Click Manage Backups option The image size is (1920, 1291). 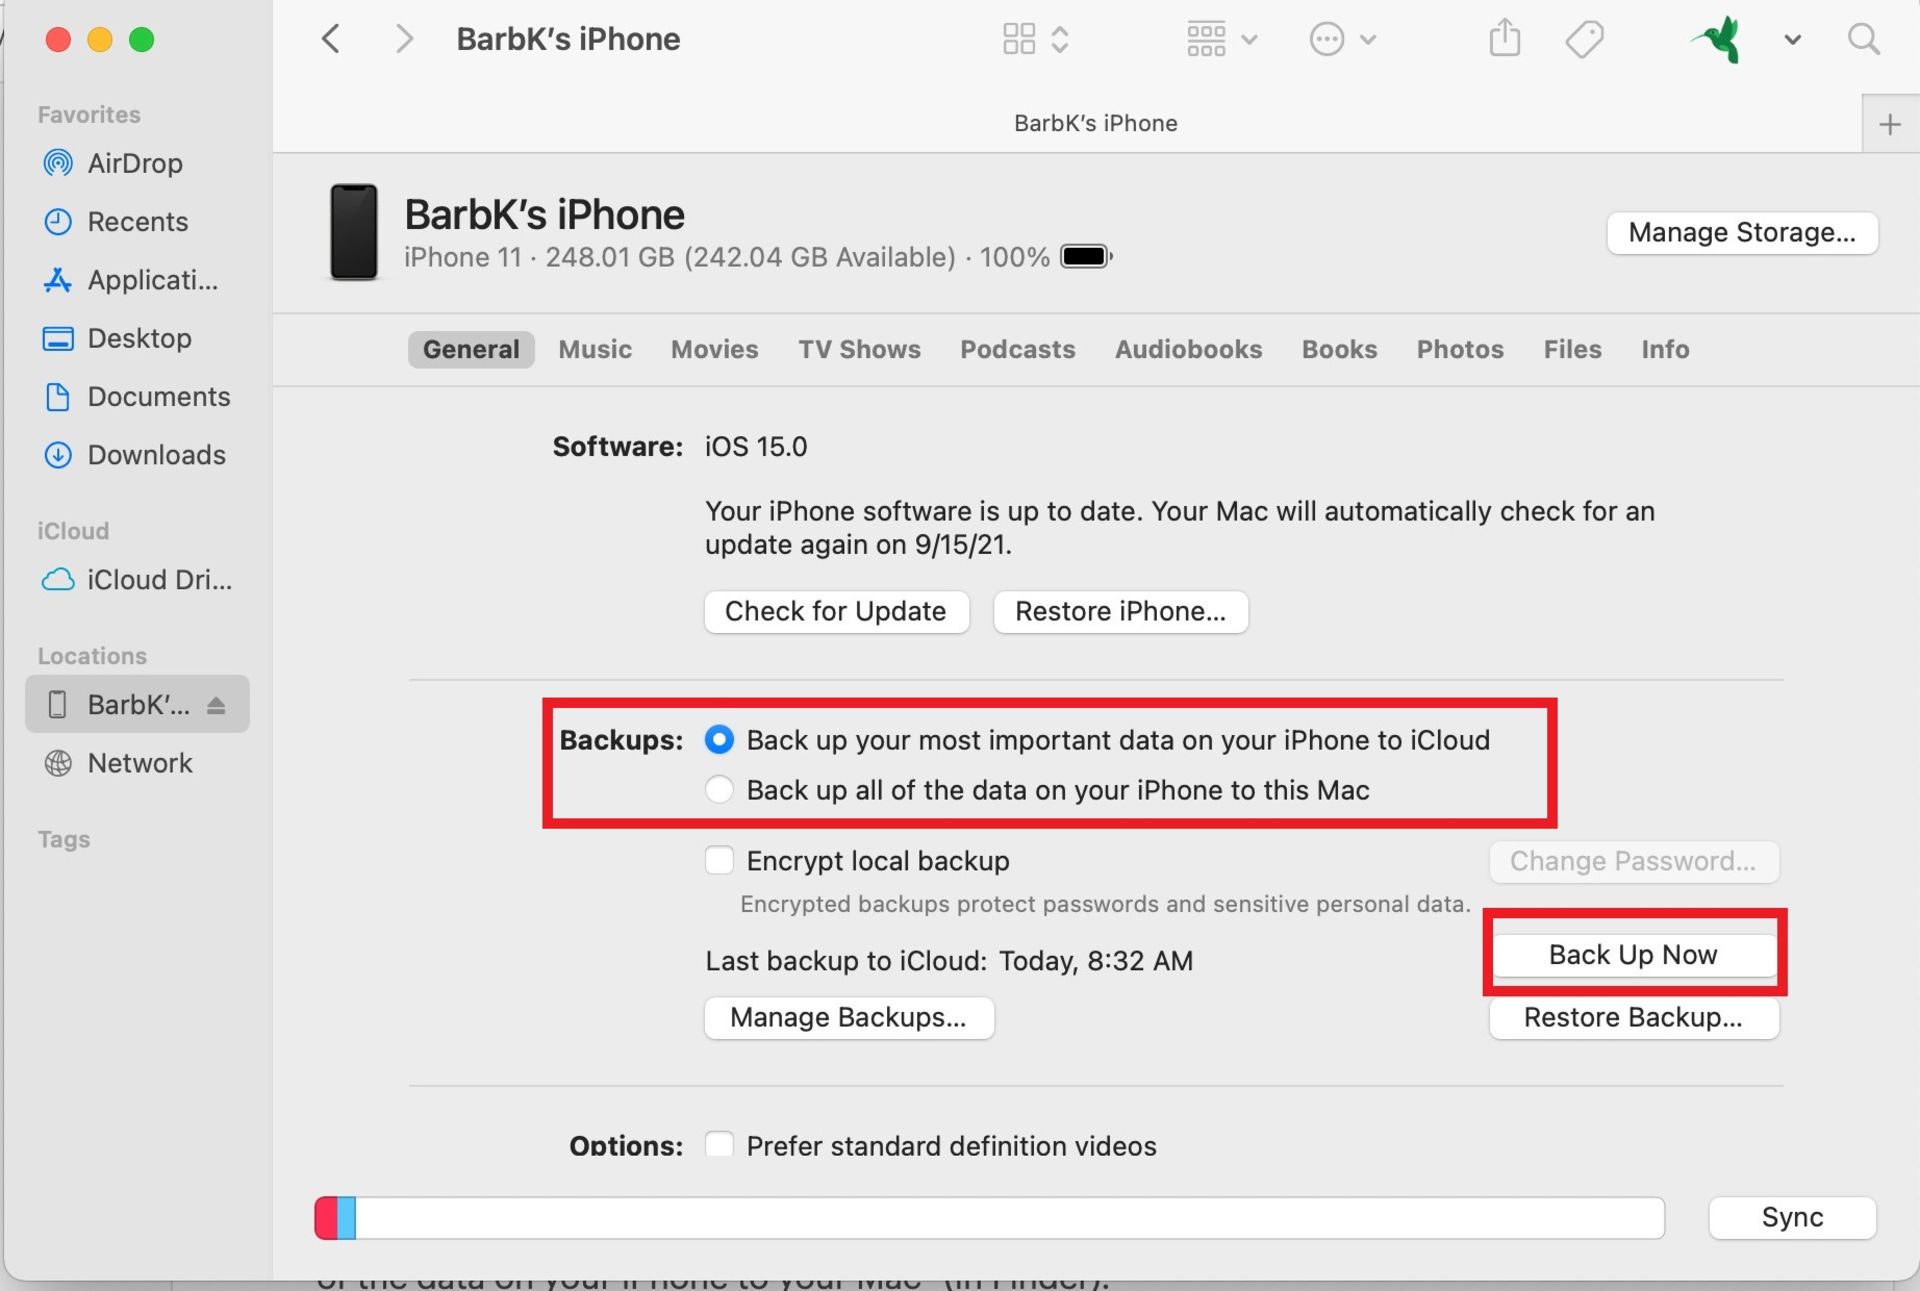tap(848, 1017)
